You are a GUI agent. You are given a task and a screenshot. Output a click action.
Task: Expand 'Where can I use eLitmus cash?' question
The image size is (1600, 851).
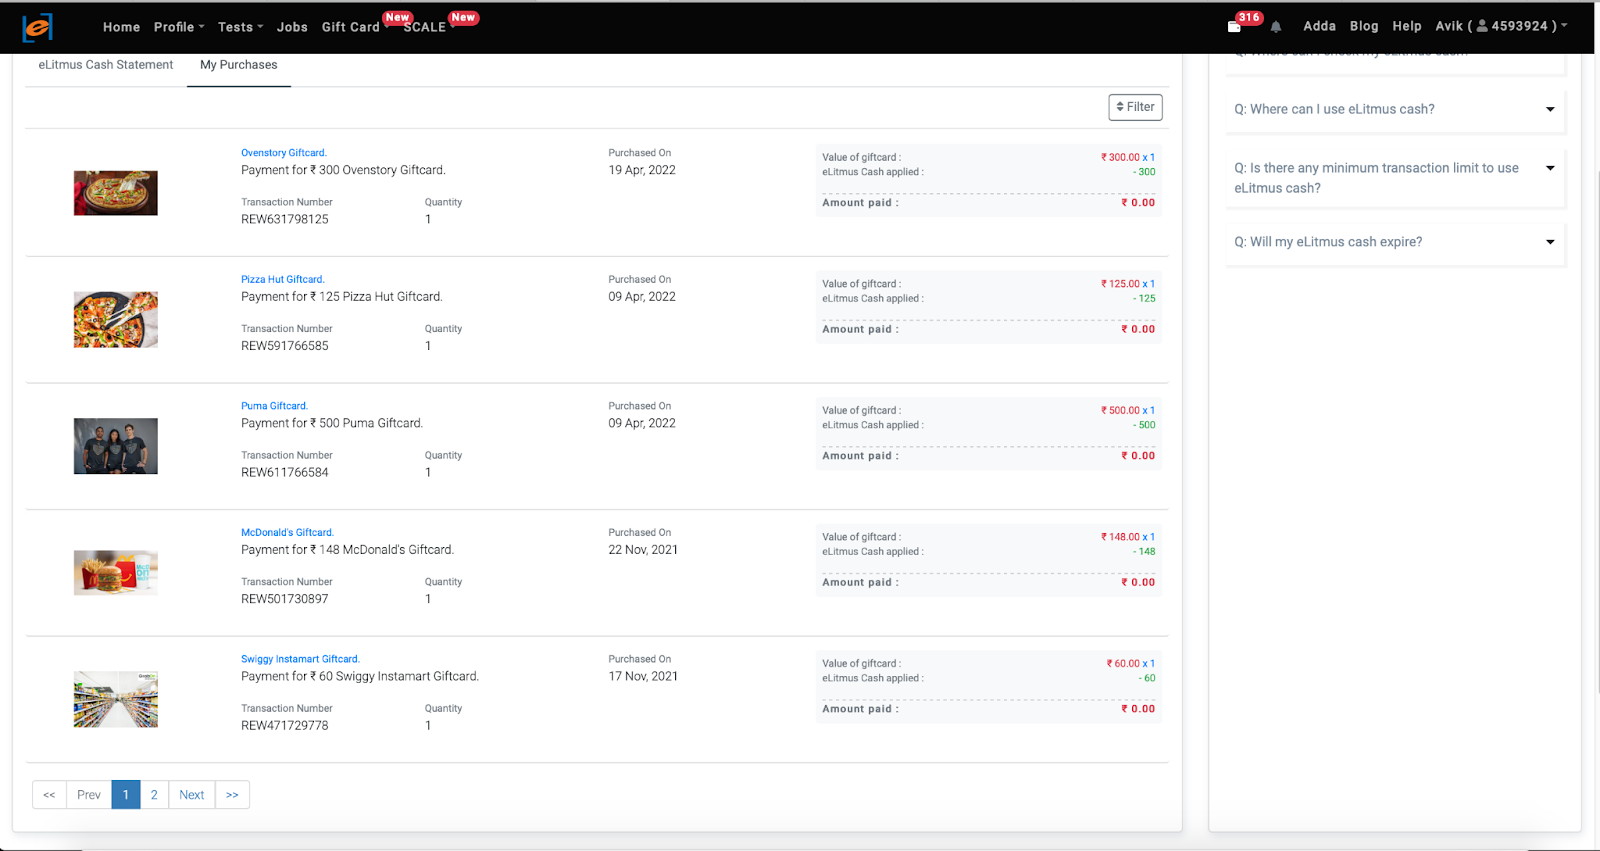[1394, 109]
